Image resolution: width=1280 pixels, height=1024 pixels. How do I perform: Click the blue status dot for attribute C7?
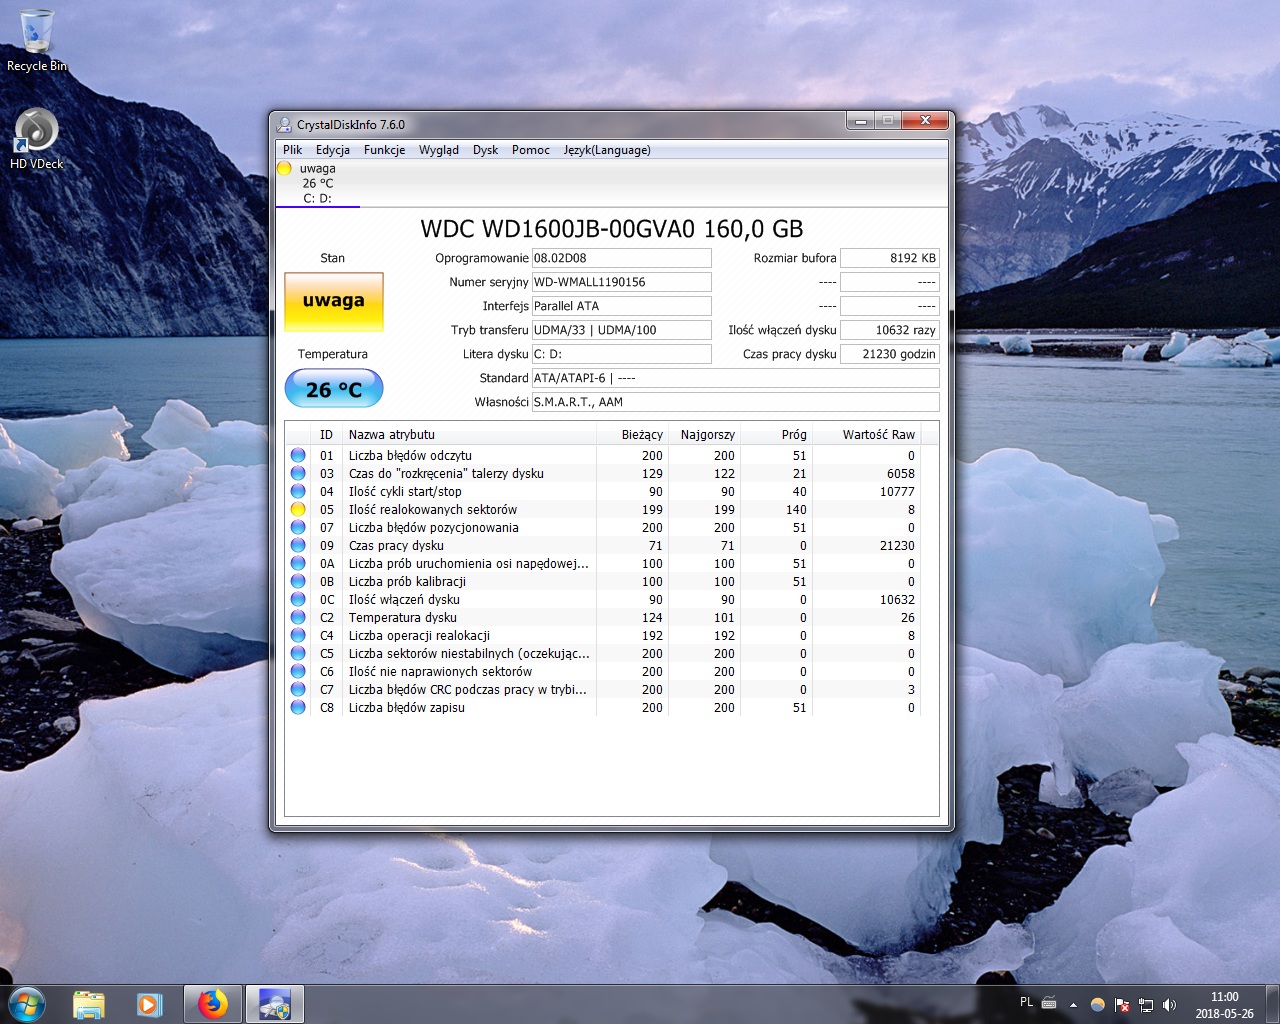[298, 689]
